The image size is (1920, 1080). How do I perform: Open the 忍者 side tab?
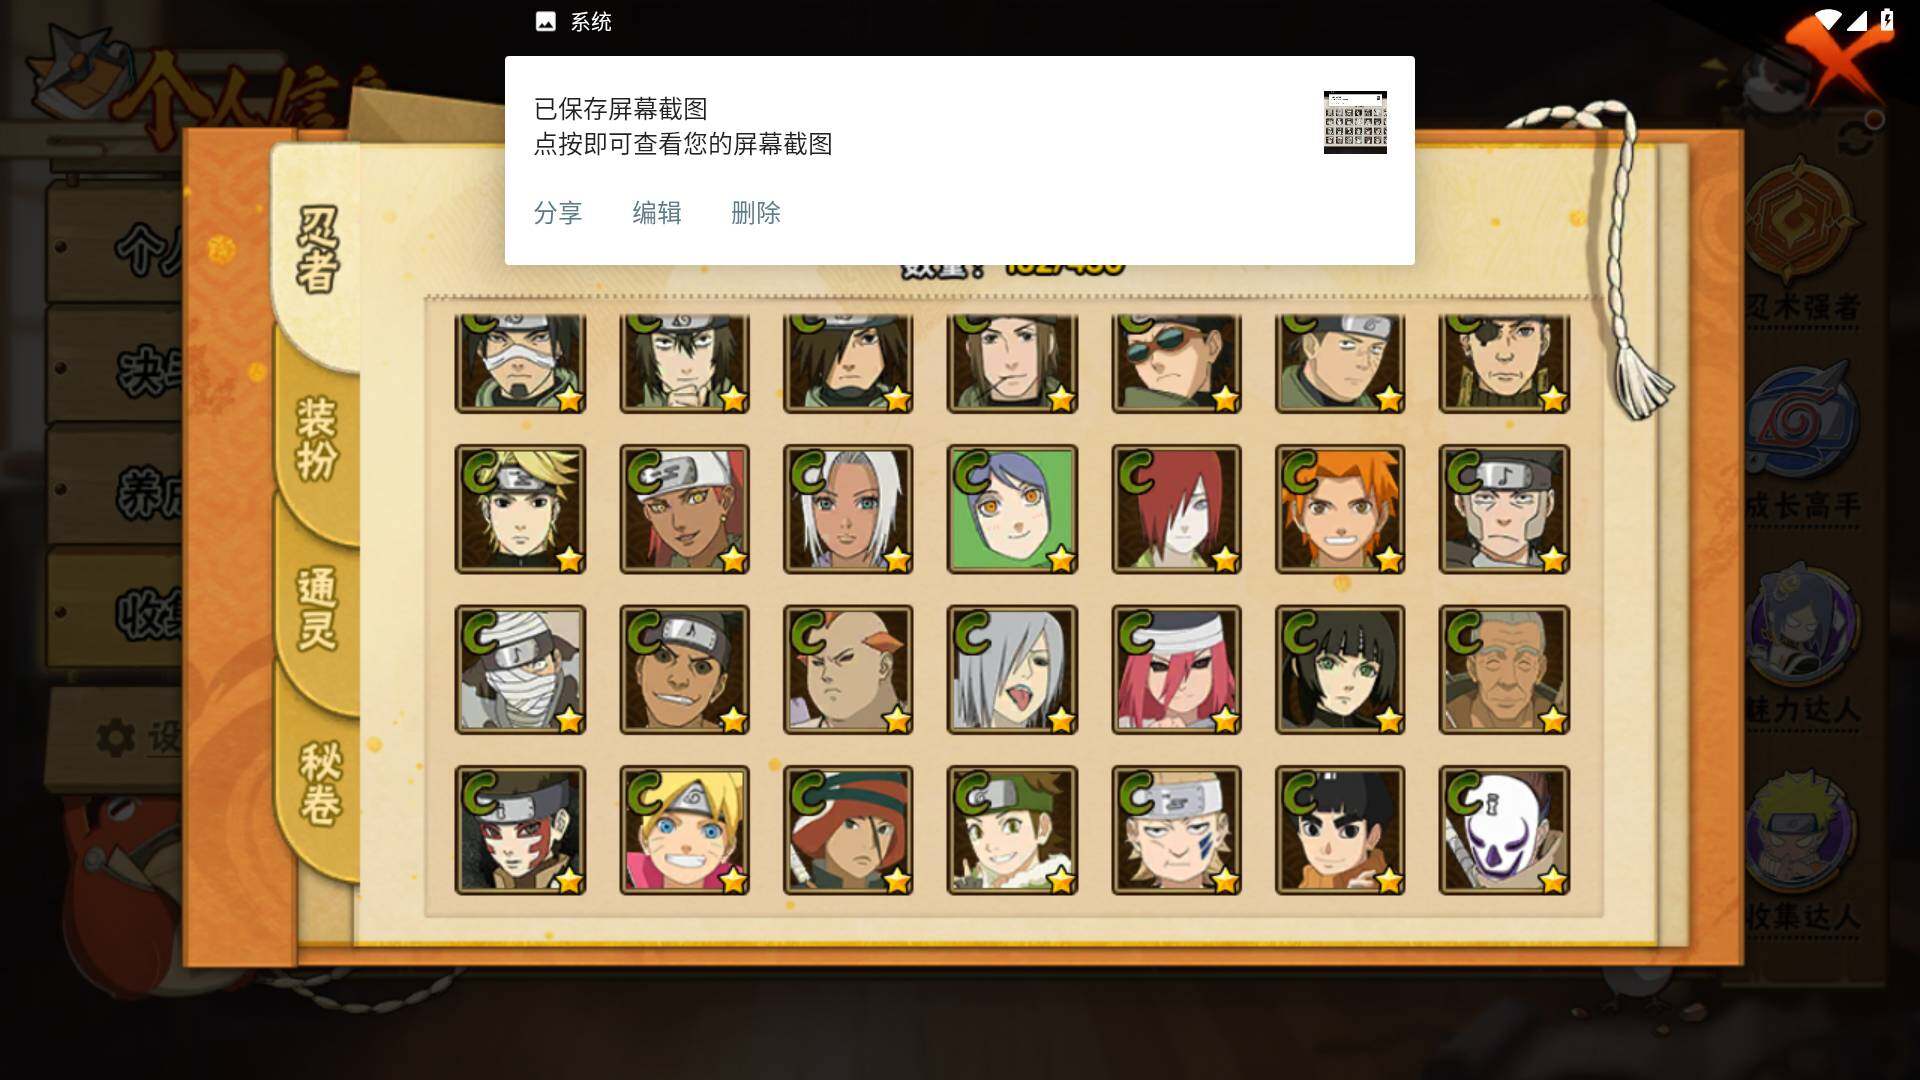coord(318,250)
